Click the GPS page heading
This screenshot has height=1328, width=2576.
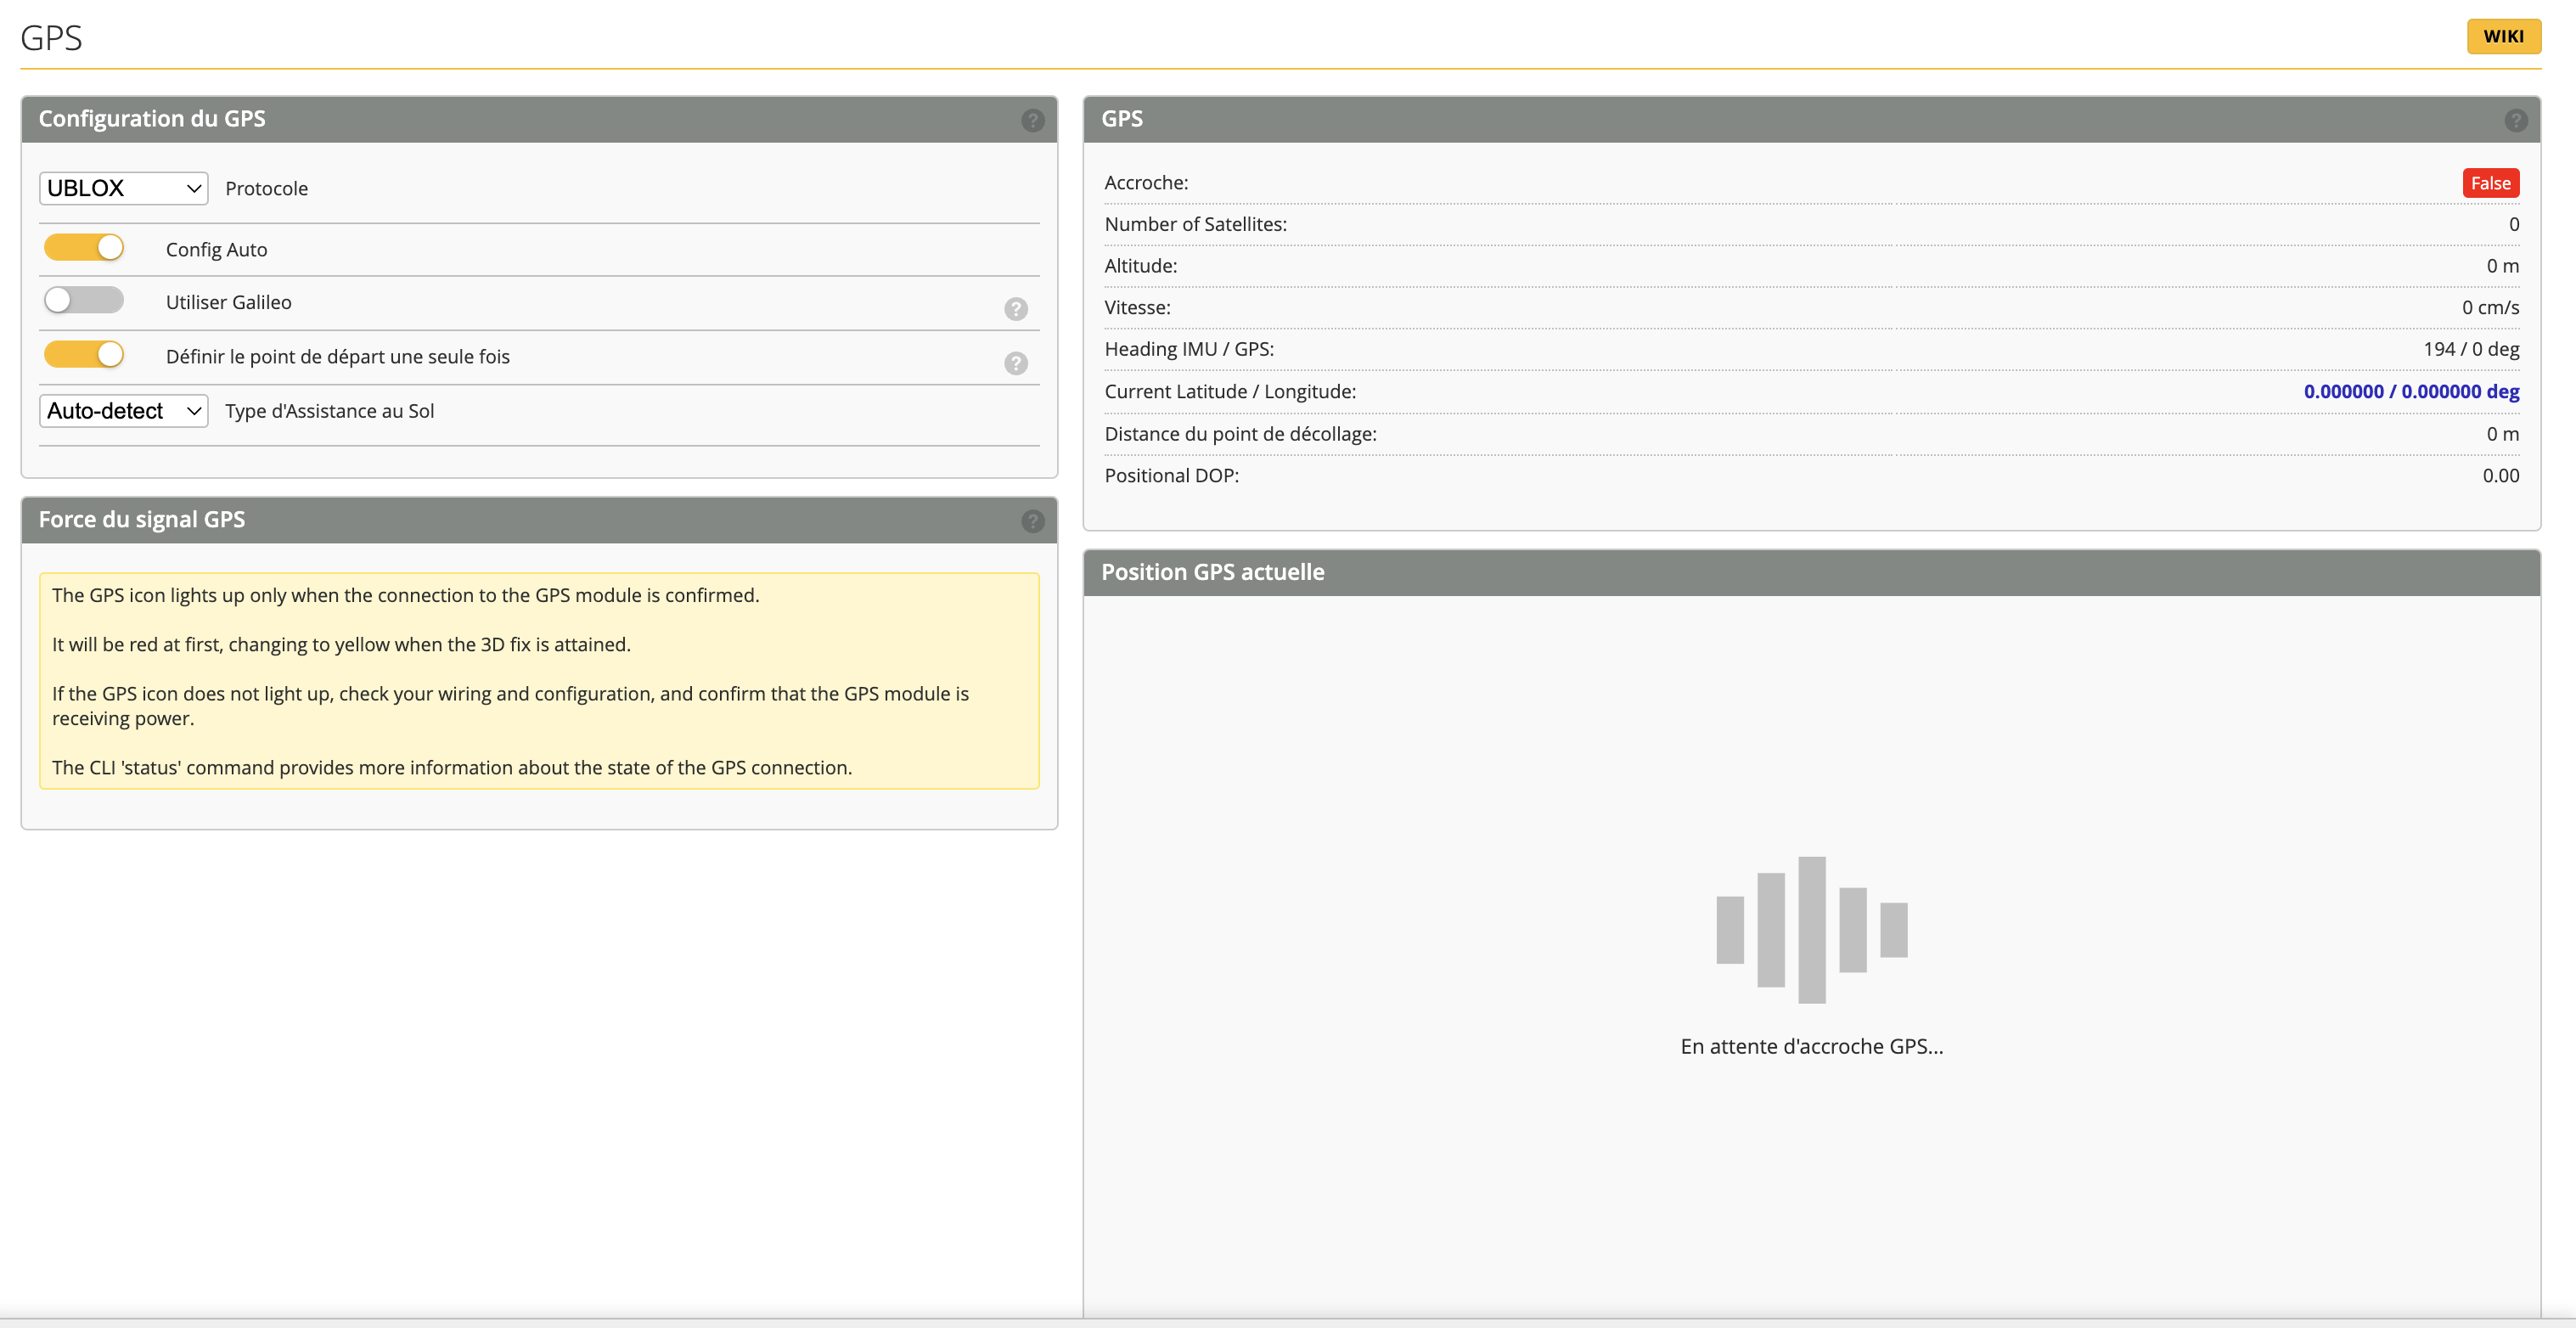pos(51,38)
